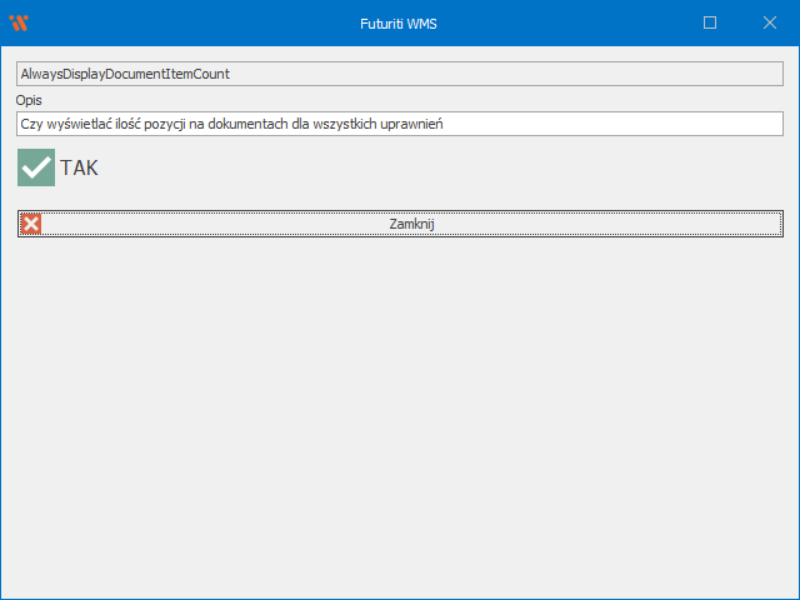Click the word 'uprawnień' in description
This screenshot has height=600, width=800.
pos(413,124)
